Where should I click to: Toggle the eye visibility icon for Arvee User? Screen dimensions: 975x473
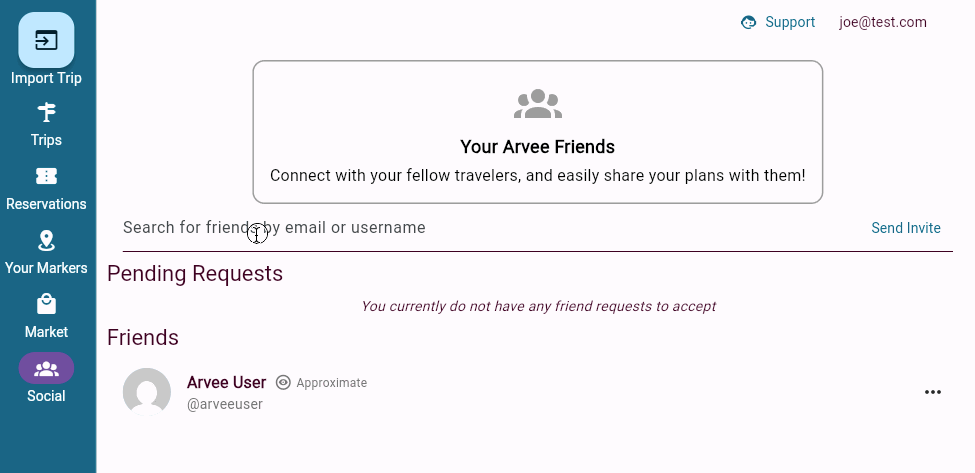[x=283, y=383]
